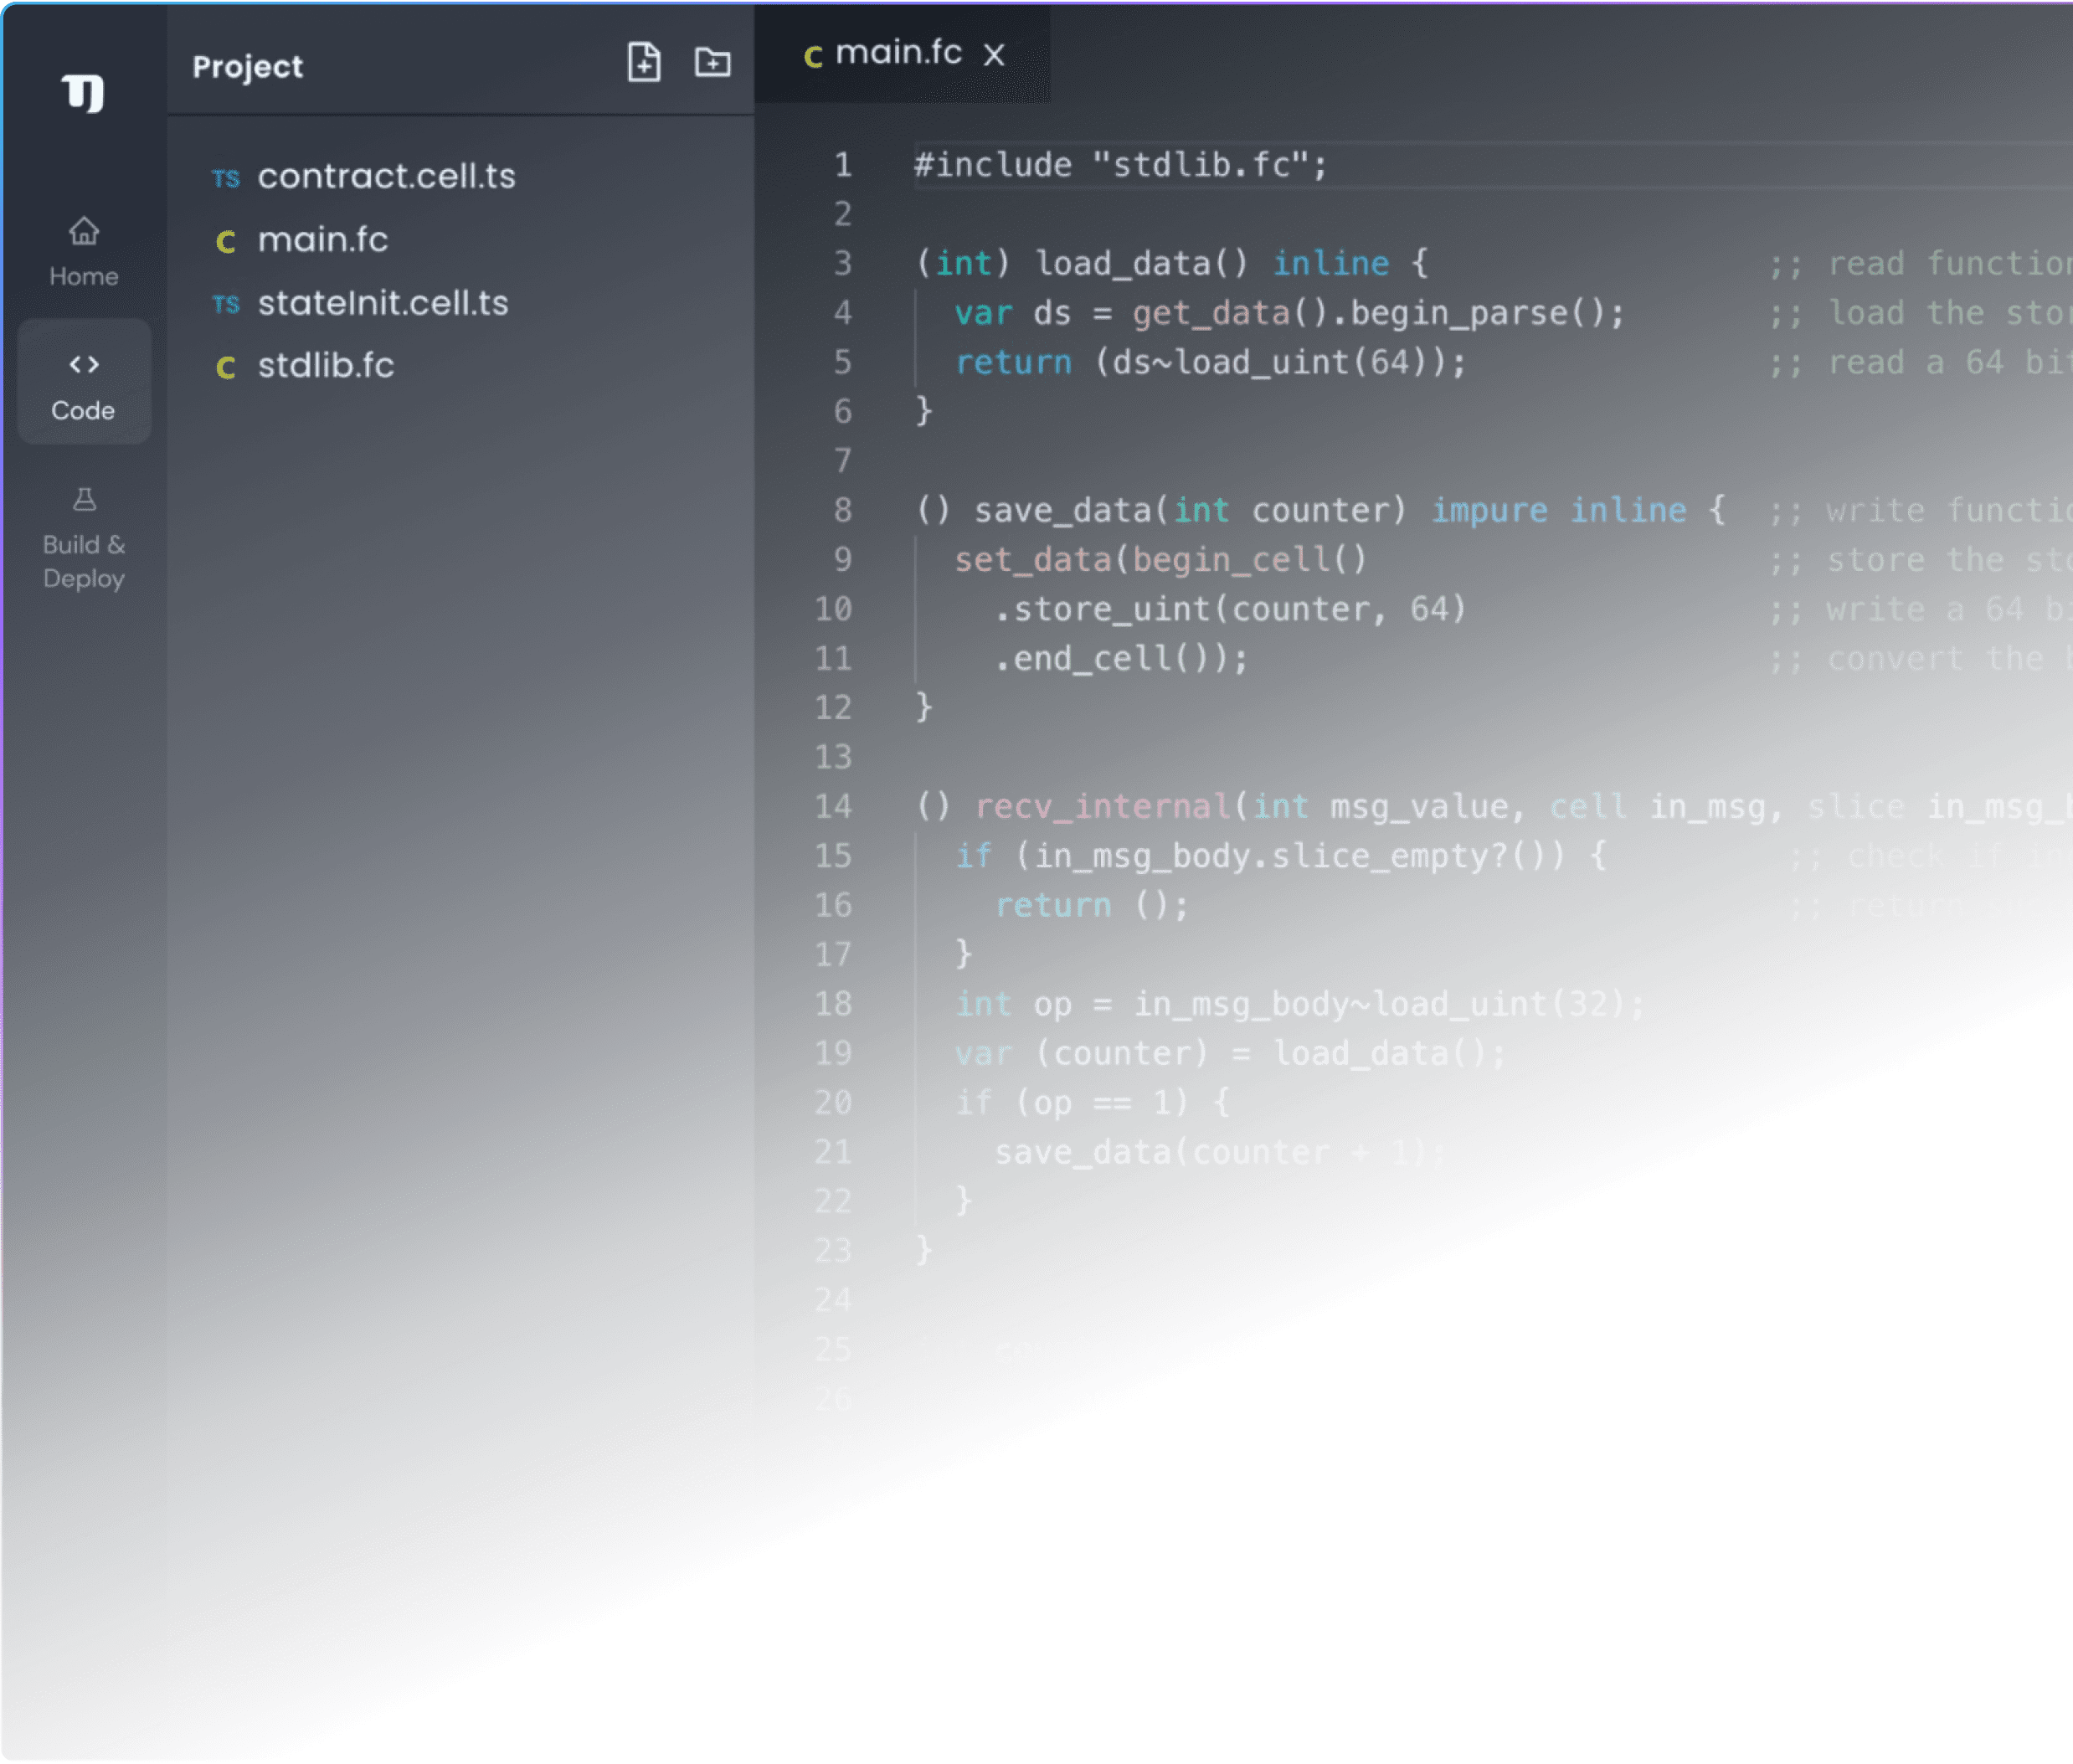Viewport: 2073px width, 1764px height.
Task: Click line number 14 in gutter
Action: point(833,806)
